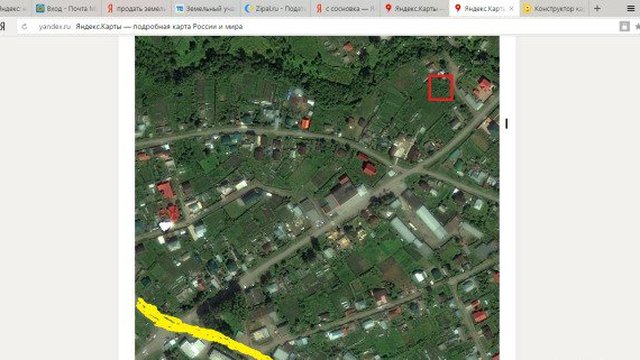Switch to the 'с сосновка' Yandex search tab
Image resolution: width=640 pixels, height=360 pixels.
pos(345,8)
